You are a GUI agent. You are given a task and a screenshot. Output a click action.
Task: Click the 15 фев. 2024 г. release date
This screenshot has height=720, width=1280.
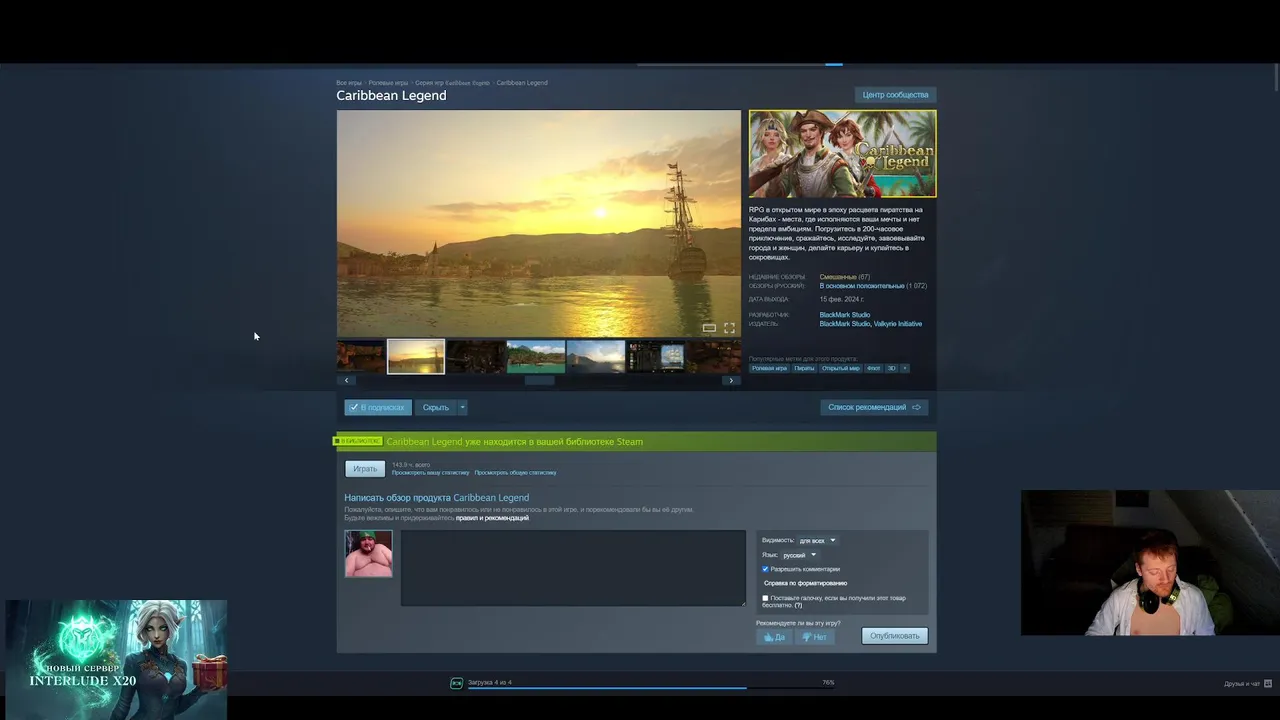(x=842, y=299)
